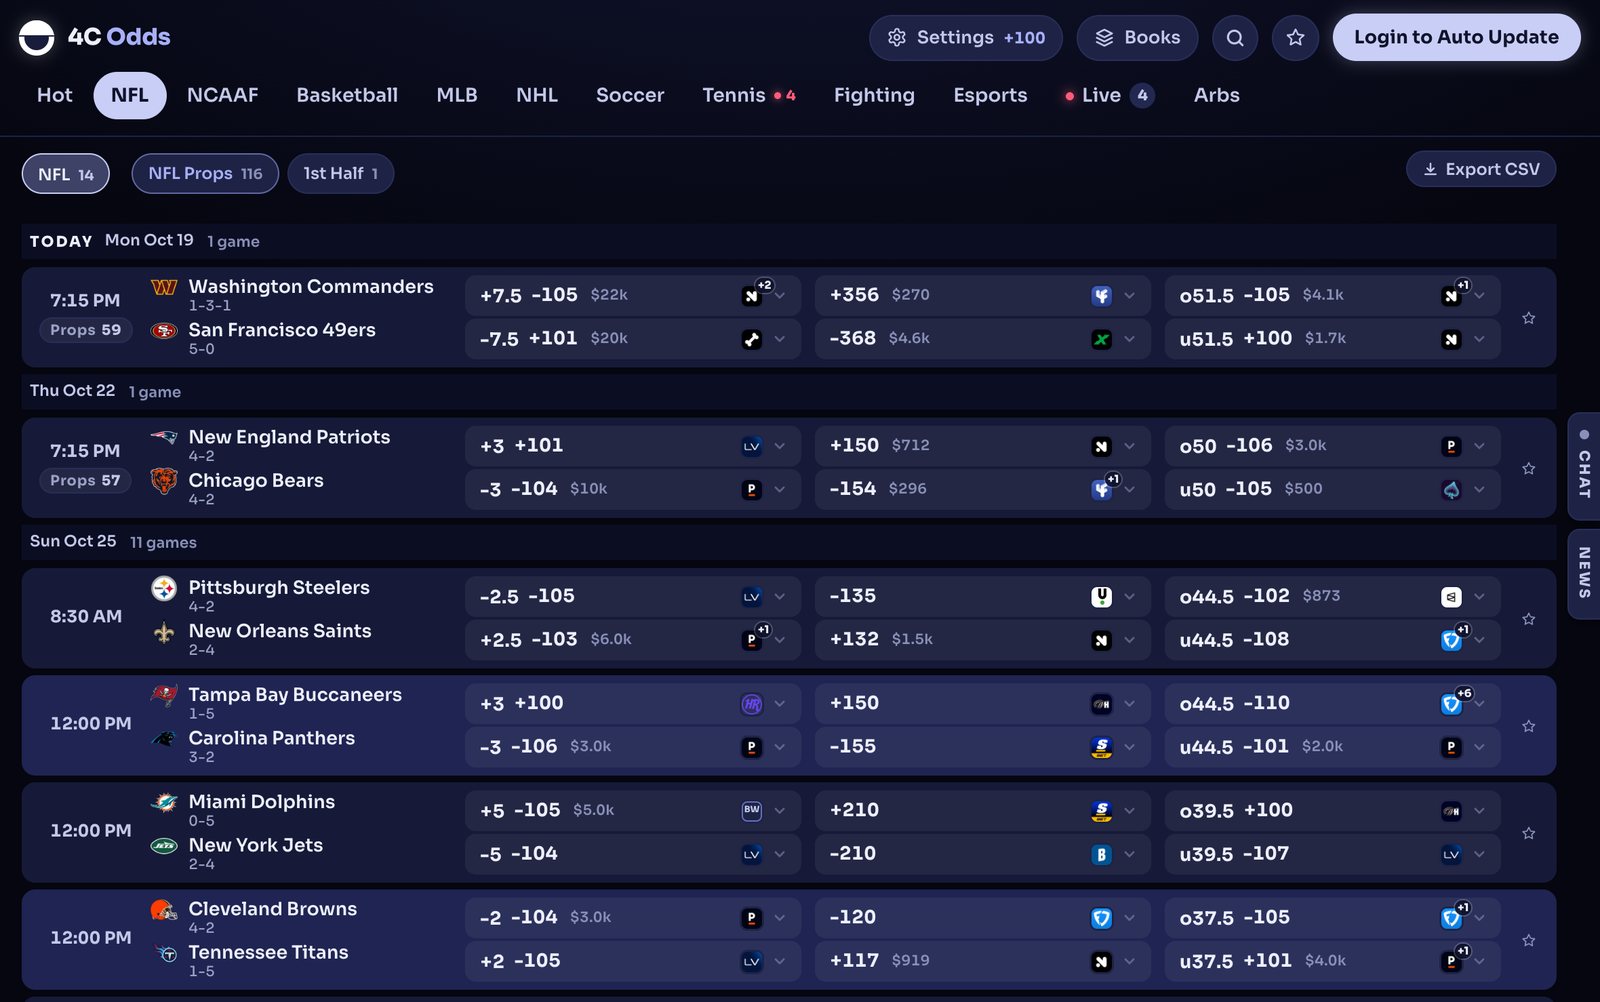Expand books for o39.5 +100 total
1600x1002 pixels.
coord(1479,811)
